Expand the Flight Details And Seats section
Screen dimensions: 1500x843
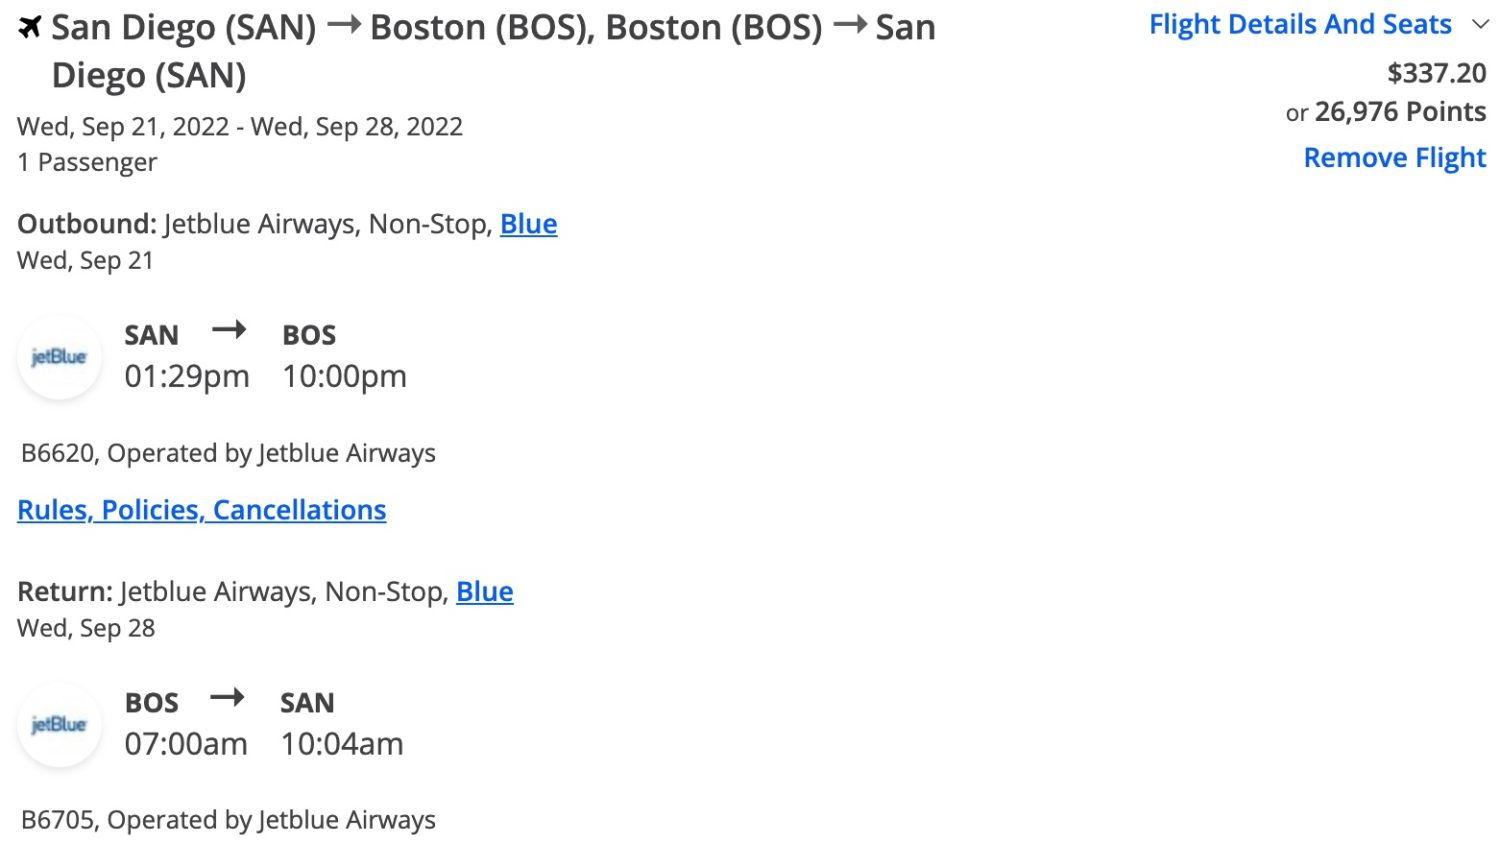[x=1298, y=24]
